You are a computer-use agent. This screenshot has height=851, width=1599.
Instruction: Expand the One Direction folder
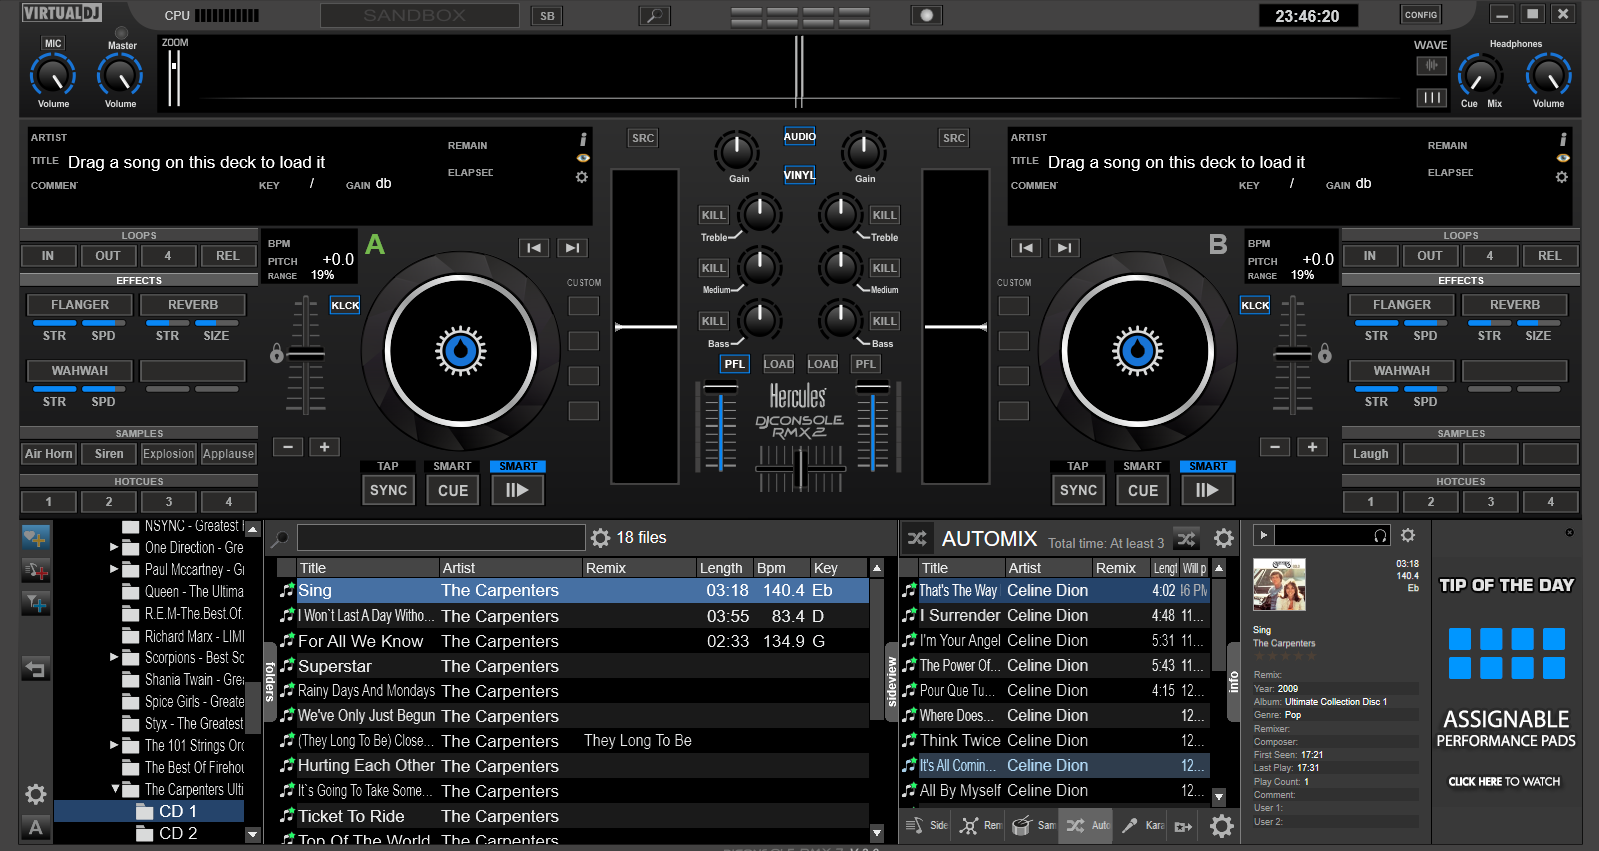pos(114,547)
